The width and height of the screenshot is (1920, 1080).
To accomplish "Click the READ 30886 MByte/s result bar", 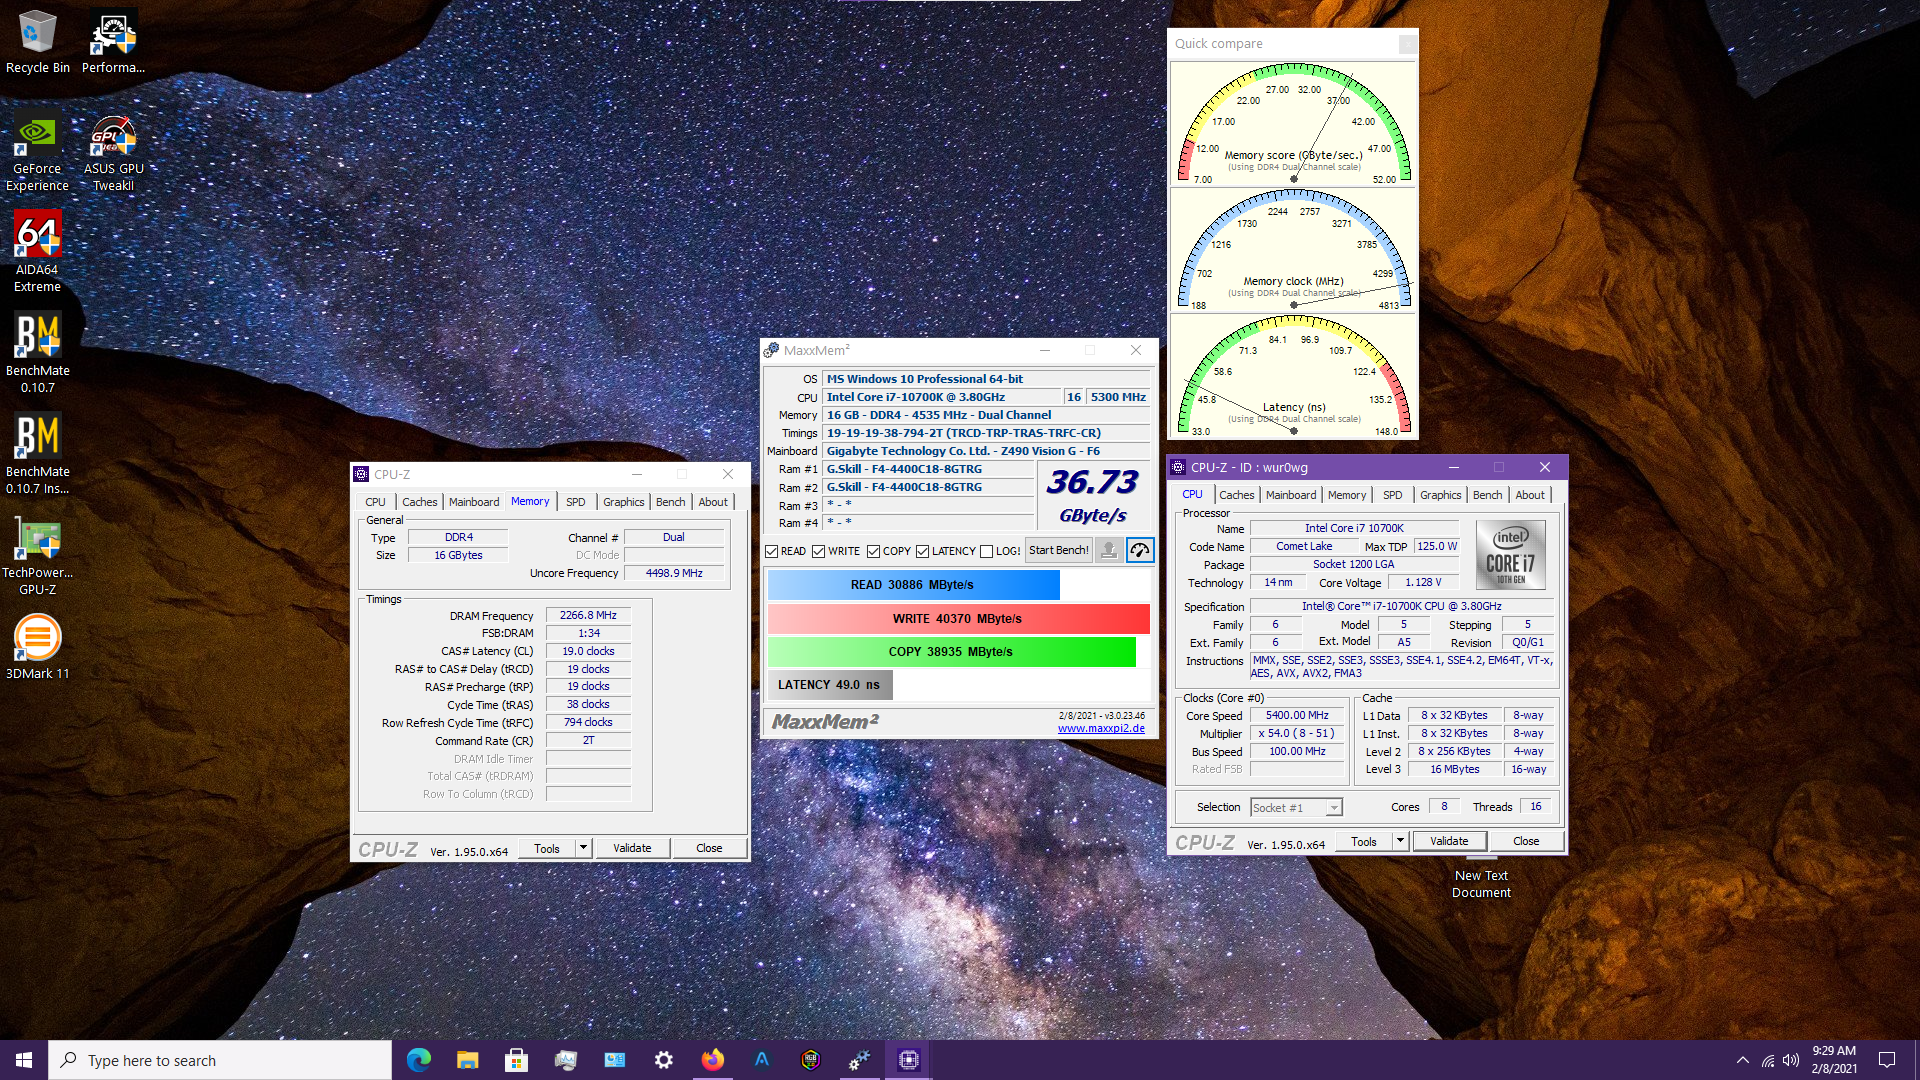I will pos(913,585).
